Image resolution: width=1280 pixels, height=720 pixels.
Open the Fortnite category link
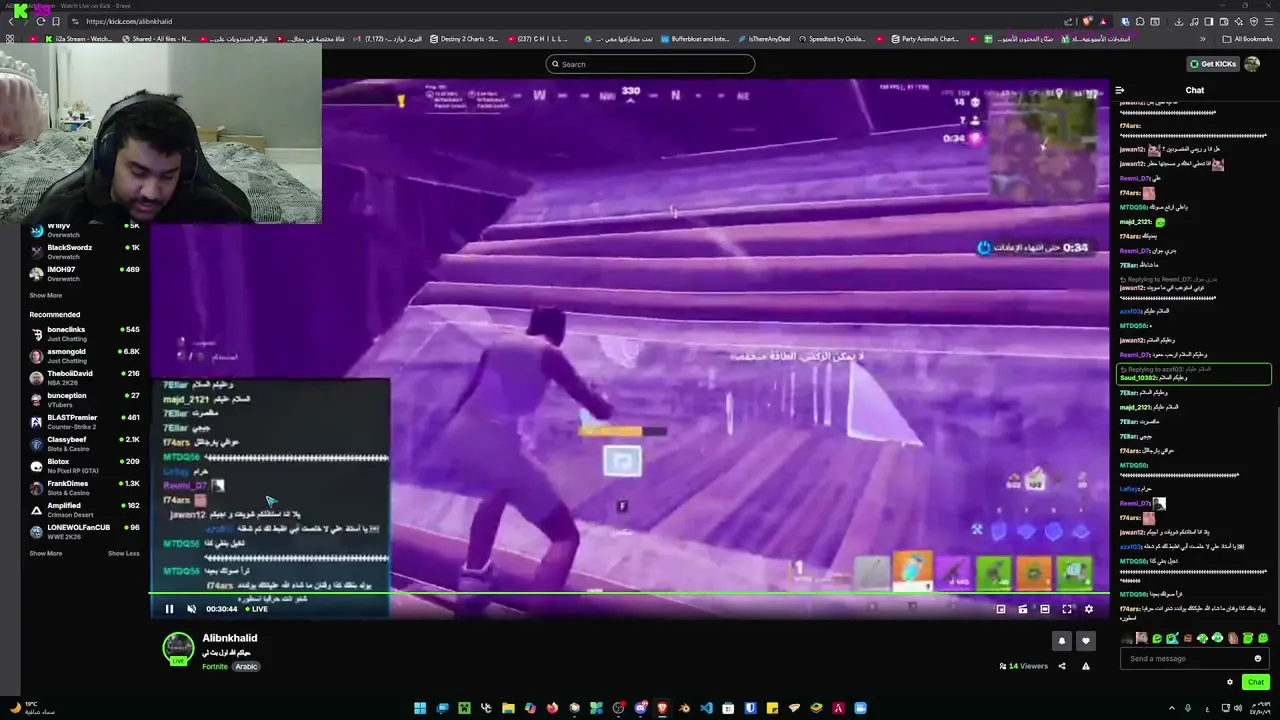pos(215,666)
